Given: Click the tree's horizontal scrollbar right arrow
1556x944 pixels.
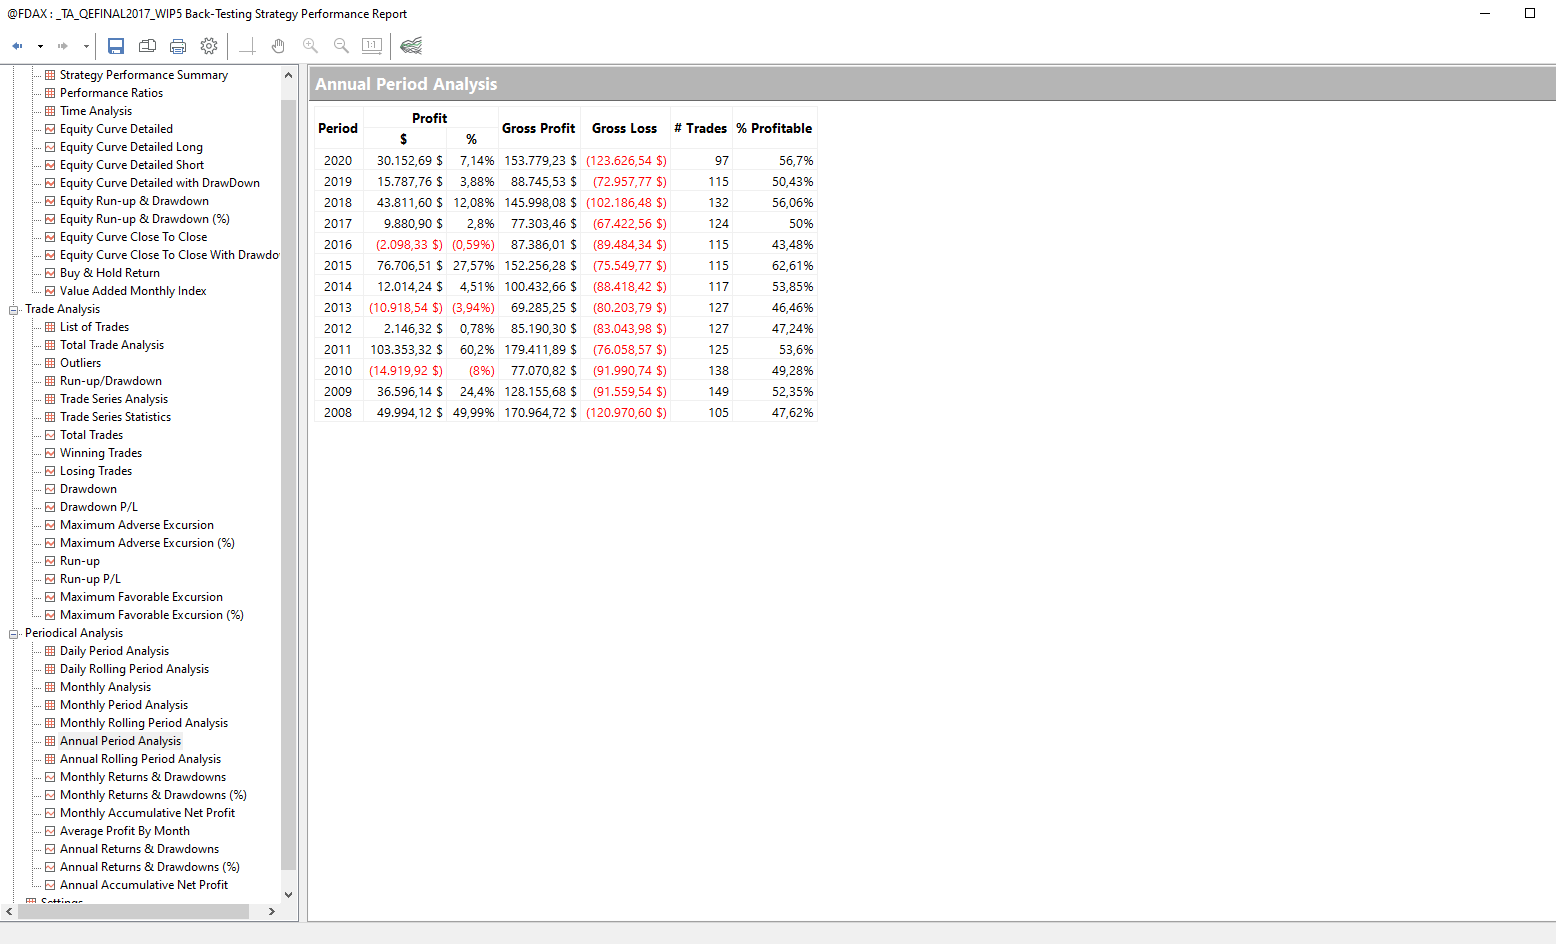Looking at the screenshot, I should pos(271,911).
